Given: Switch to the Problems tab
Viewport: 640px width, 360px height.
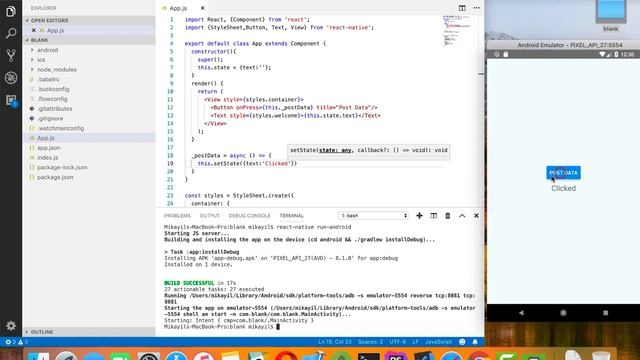Looking at the screenshot, I should pos(177,216).
